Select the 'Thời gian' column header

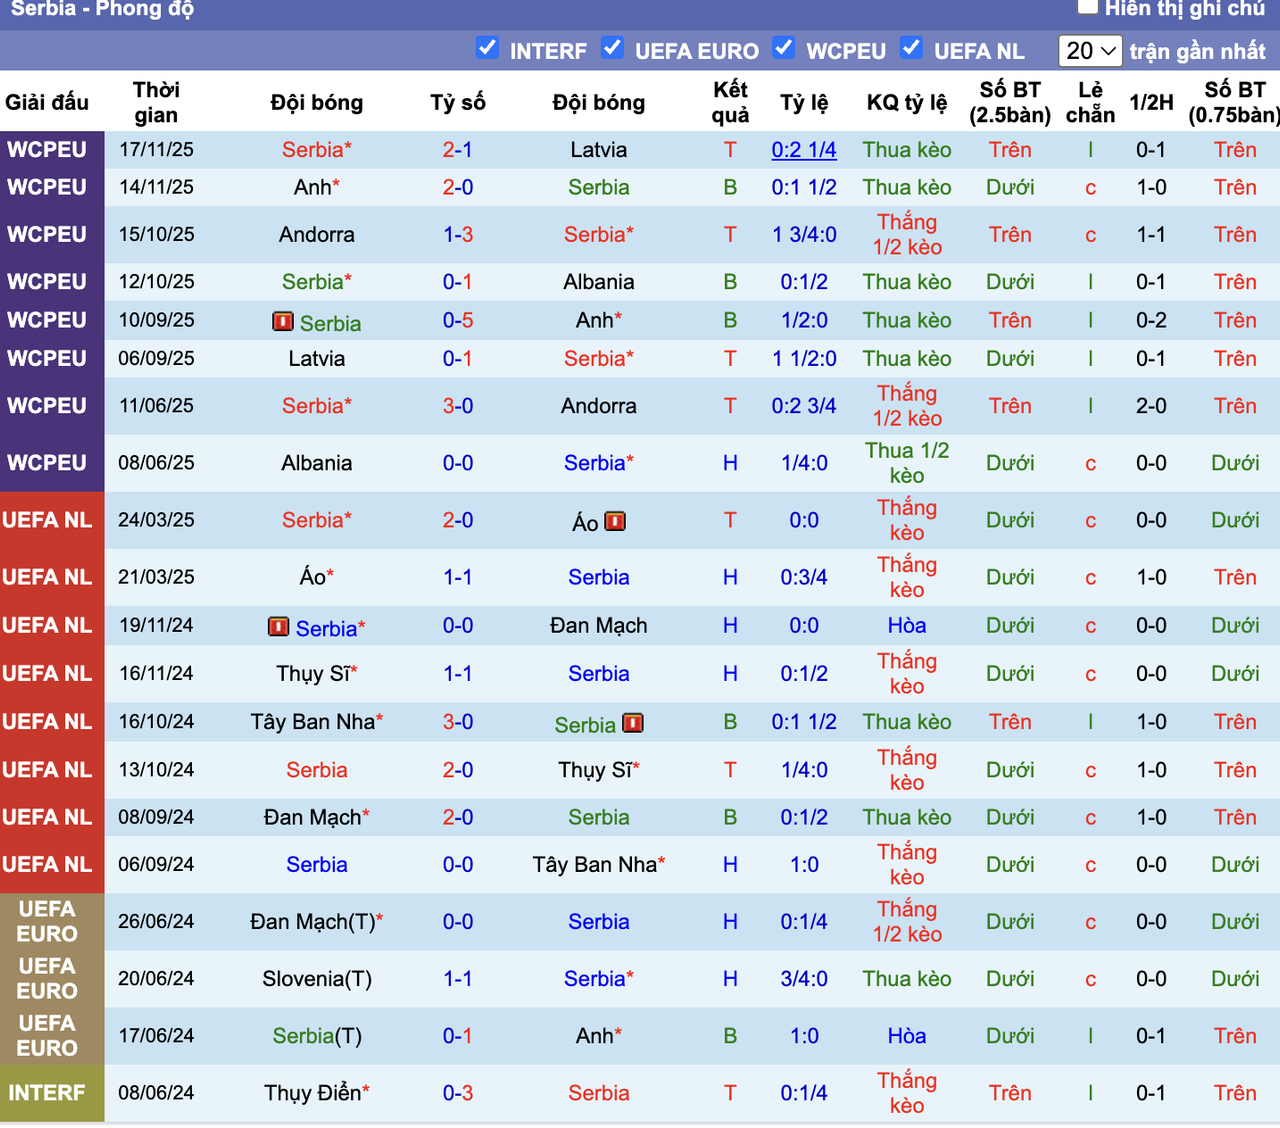[x=156, y=102]
